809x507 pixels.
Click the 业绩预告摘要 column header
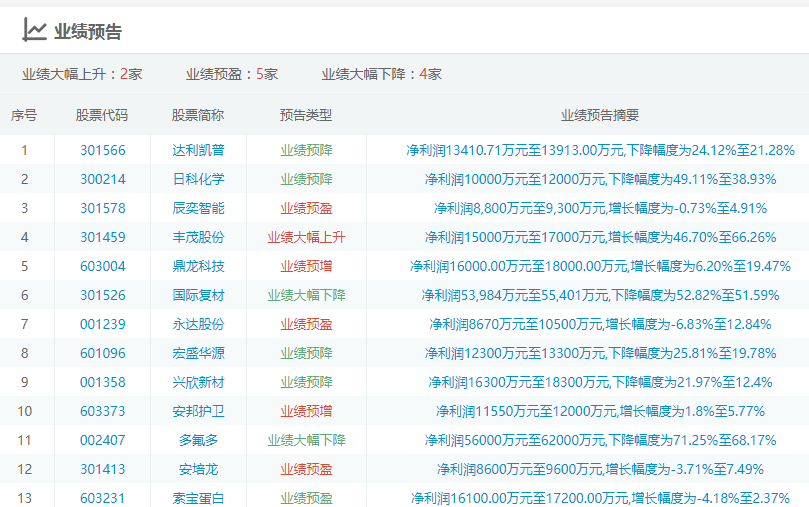pos(600,115)
